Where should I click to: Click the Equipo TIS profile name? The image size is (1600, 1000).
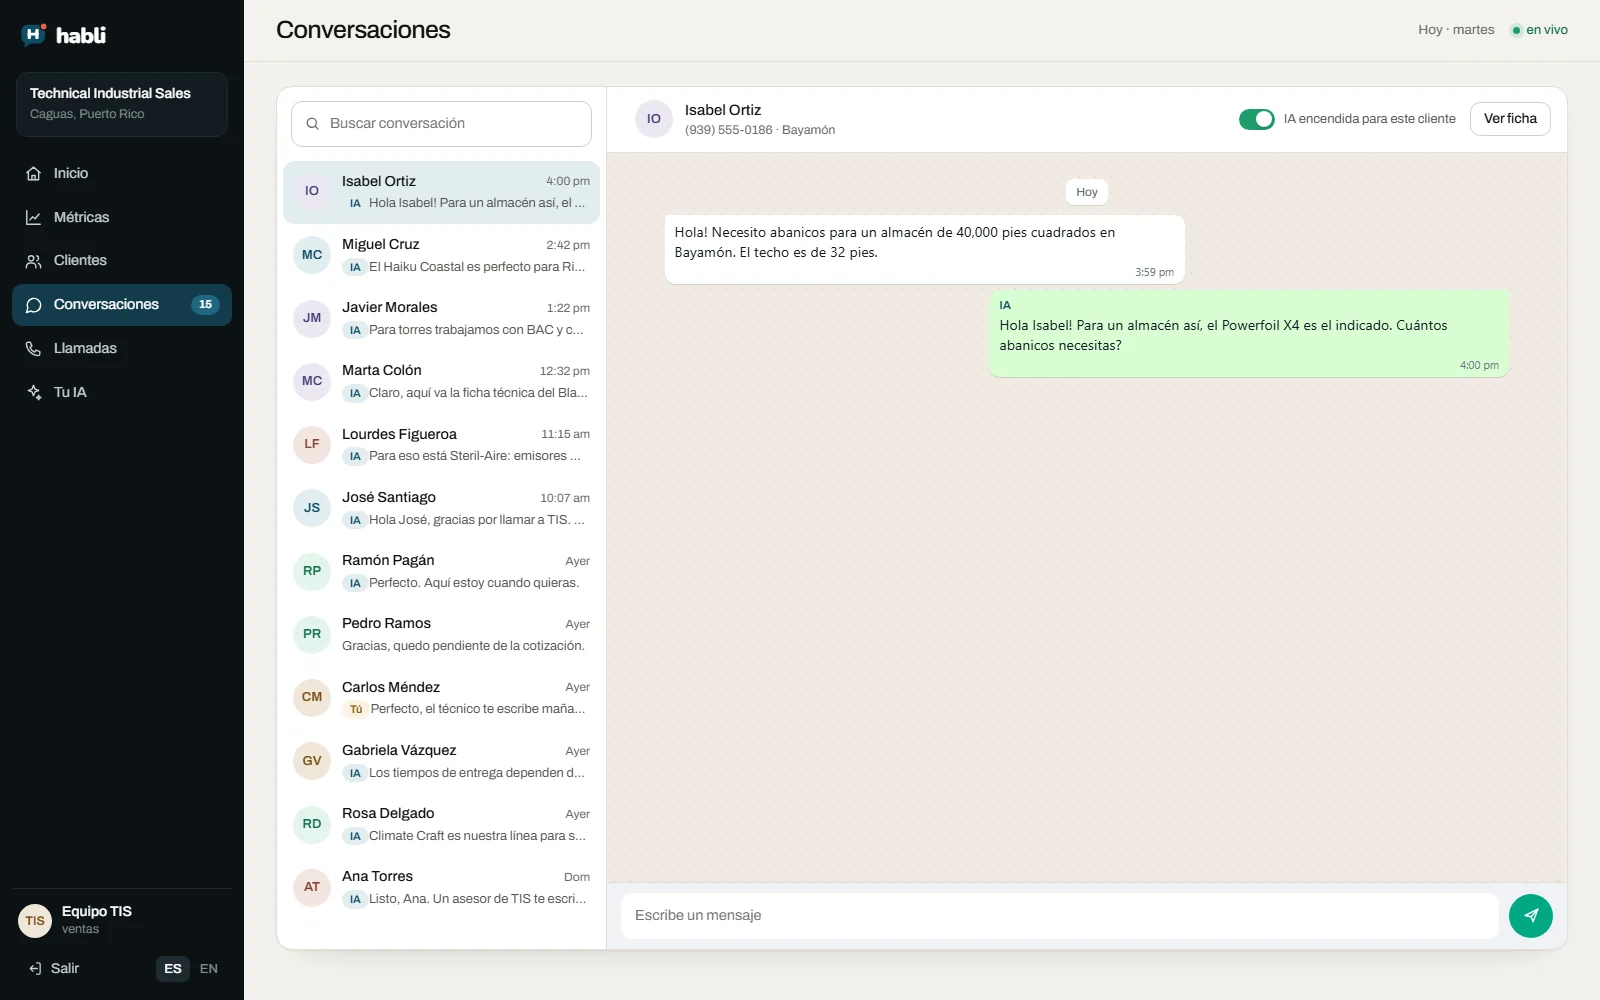coord(97,912)
